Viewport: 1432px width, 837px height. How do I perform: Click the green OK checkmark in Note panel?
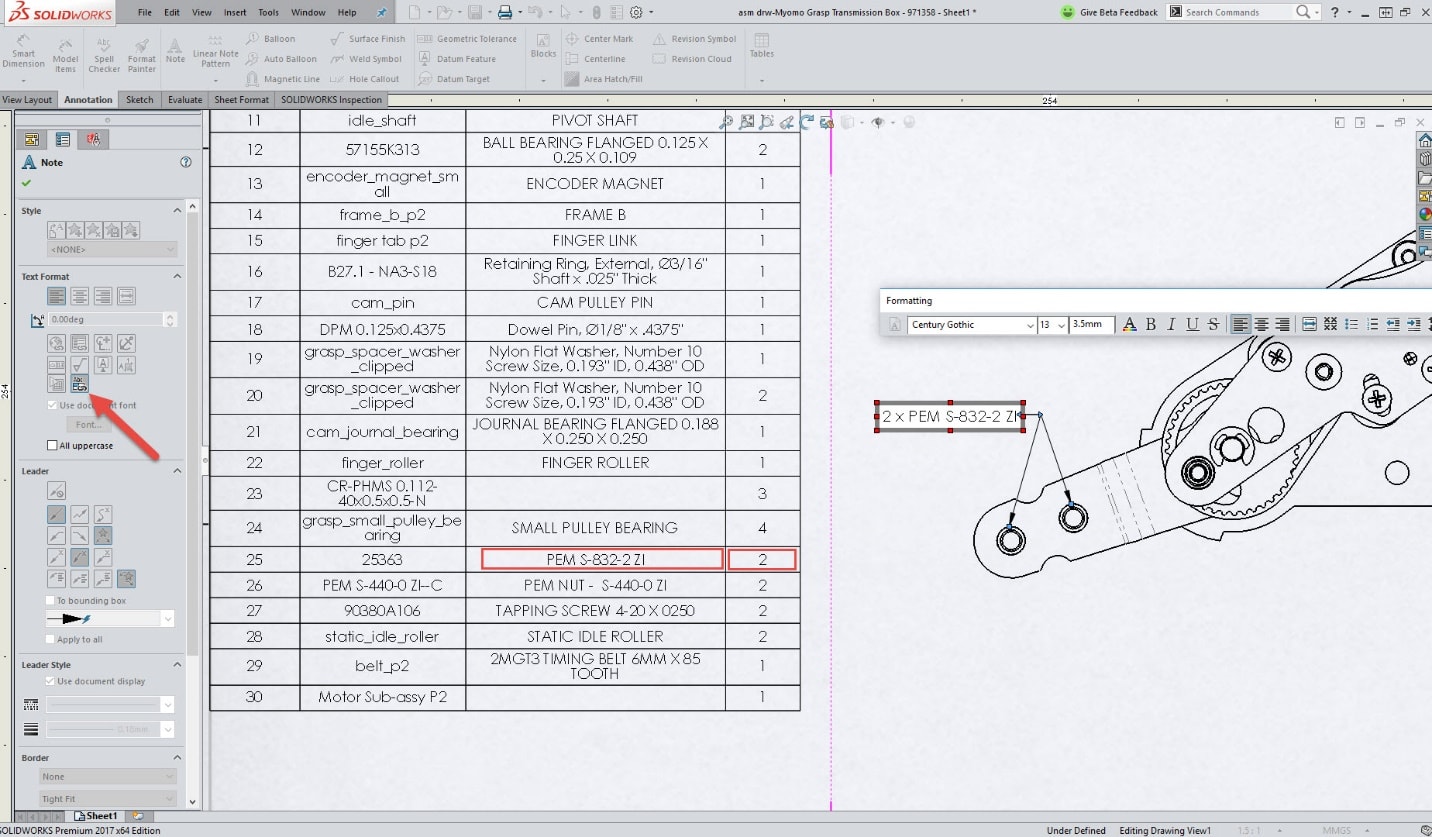[x=26, y=183]
